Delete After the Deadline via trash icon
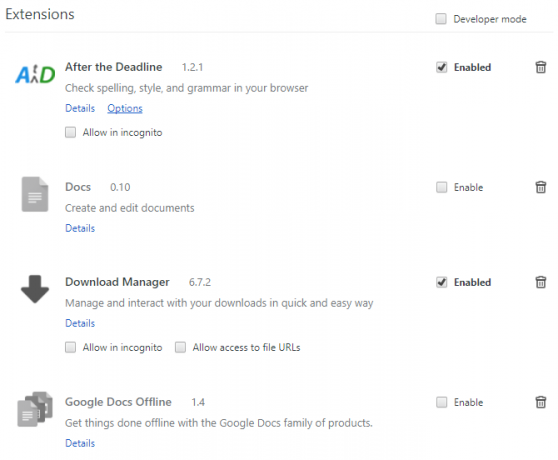 tap(541, 67)
